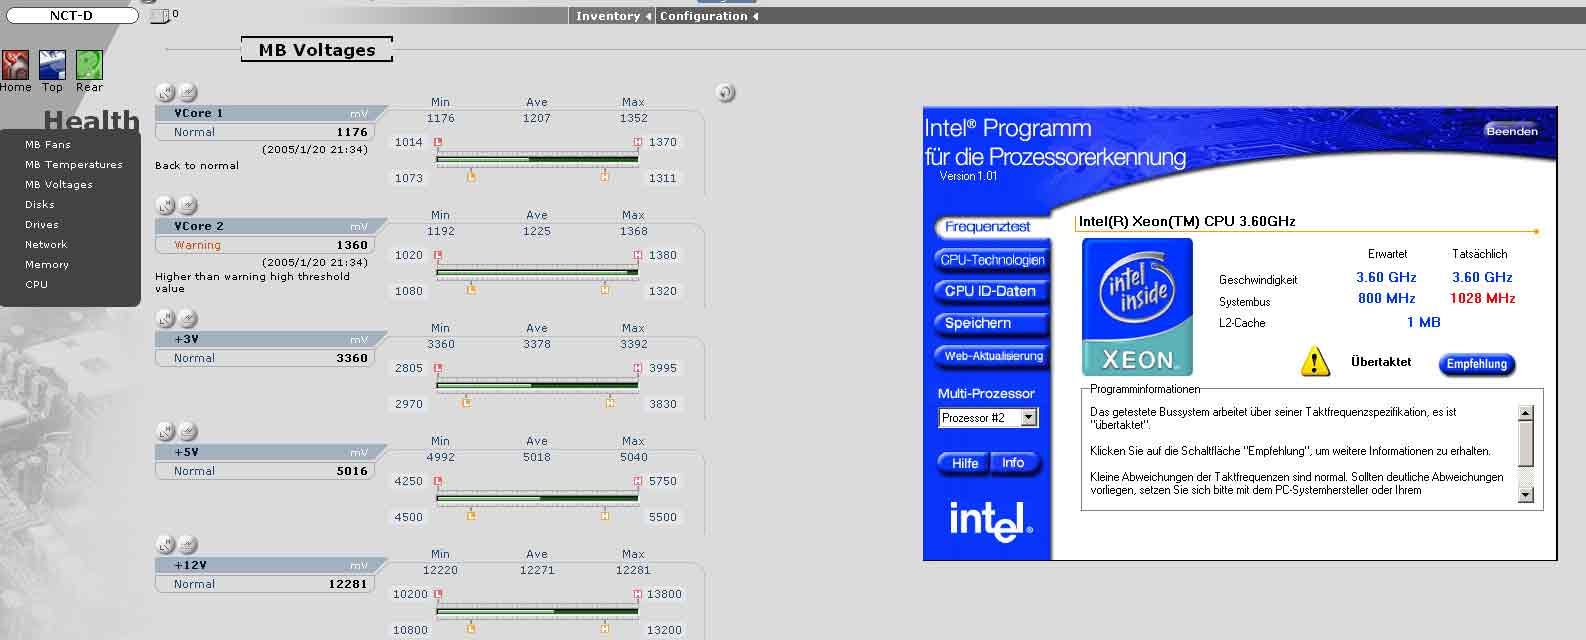Click Programminformationen scrollbar up arrow
1586x640 pixels.
click(x=1525, y=413)
